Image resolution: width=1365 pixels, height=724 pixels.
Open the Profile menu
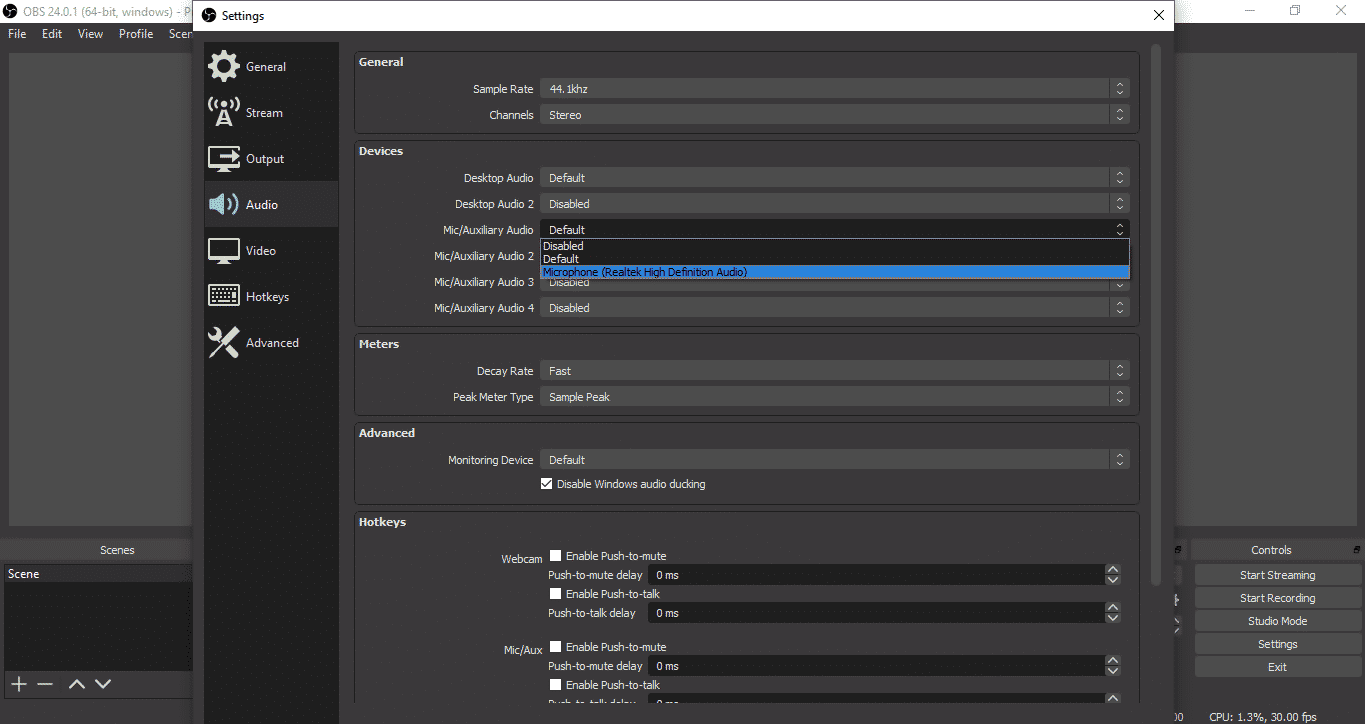136,34
